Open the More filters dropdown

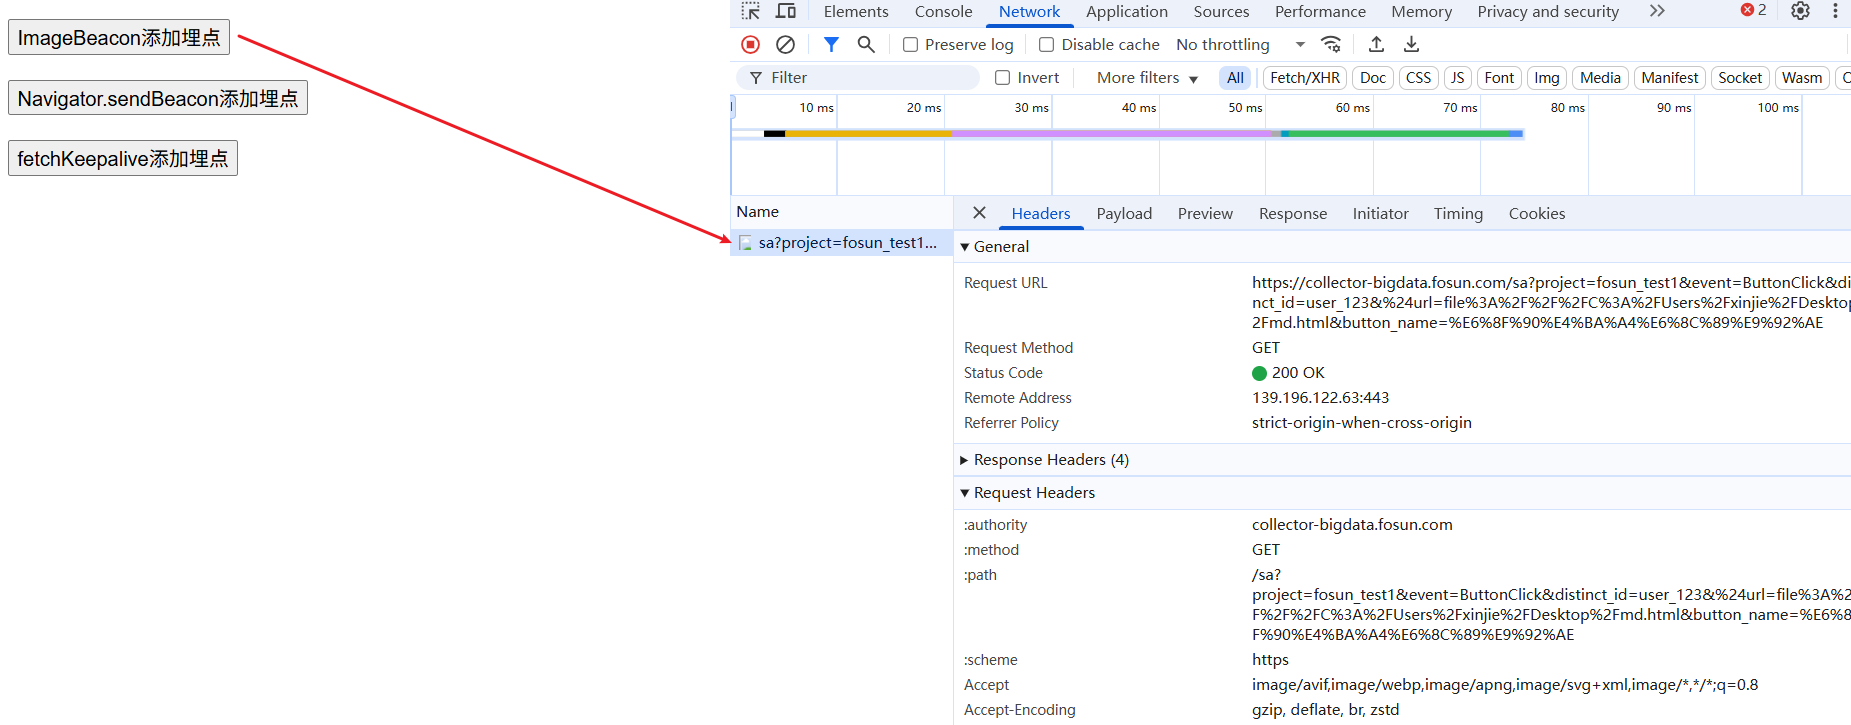point(1146,78)
